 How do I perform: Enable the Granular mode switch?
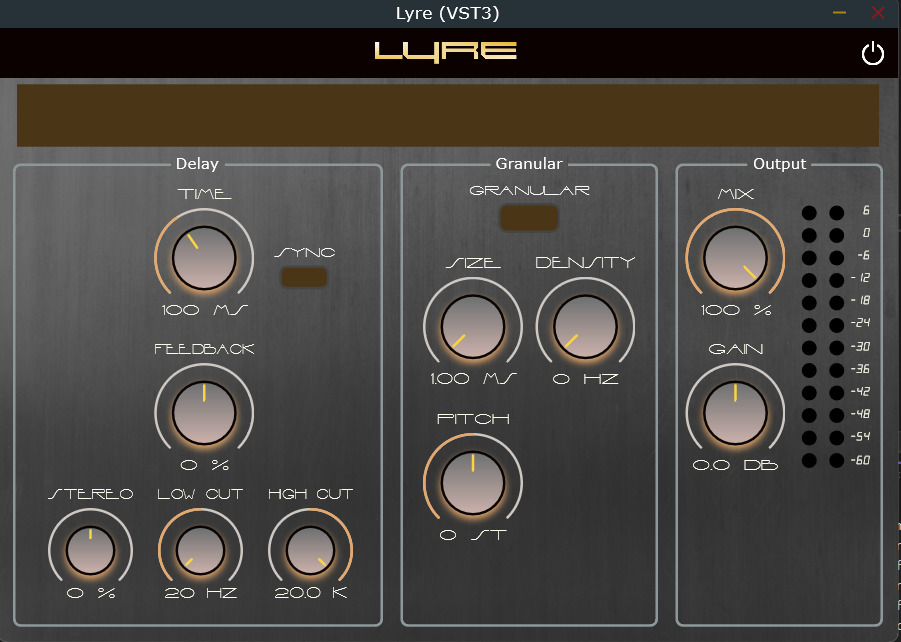pyautogui.click(x=529, y=217)
